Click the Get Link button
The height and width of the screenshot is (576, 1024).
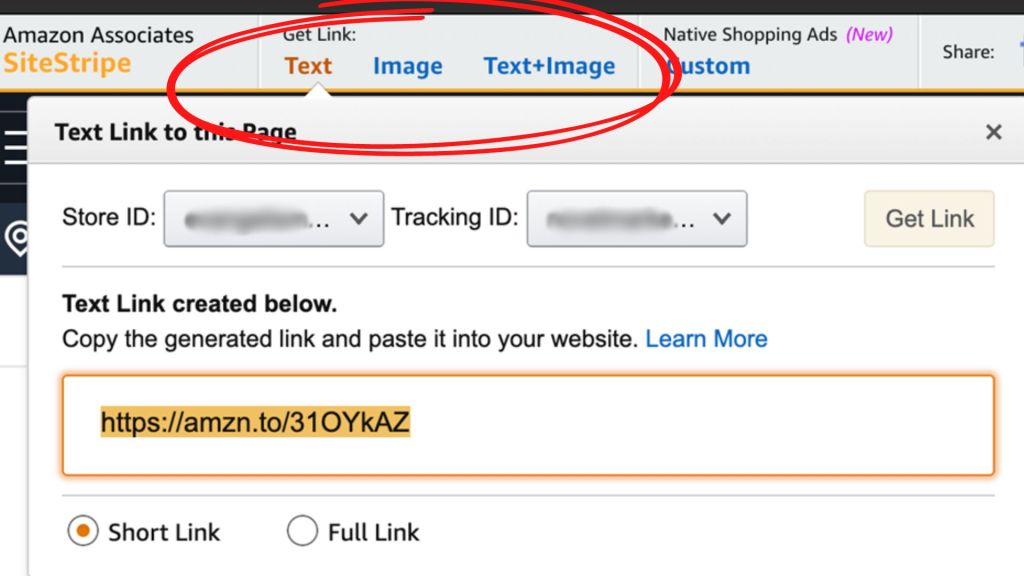point(928,218)
